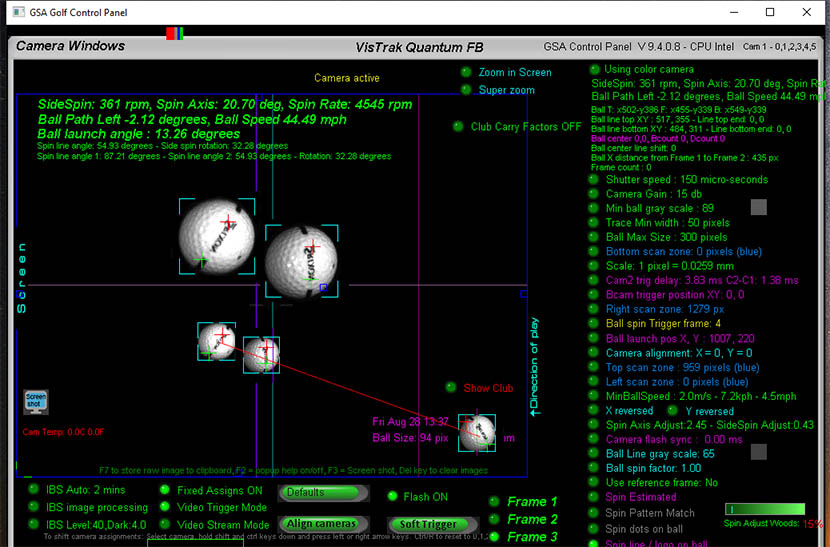
Task: Click Min ball gray scale 89 LED
Action: pos(594,208)
